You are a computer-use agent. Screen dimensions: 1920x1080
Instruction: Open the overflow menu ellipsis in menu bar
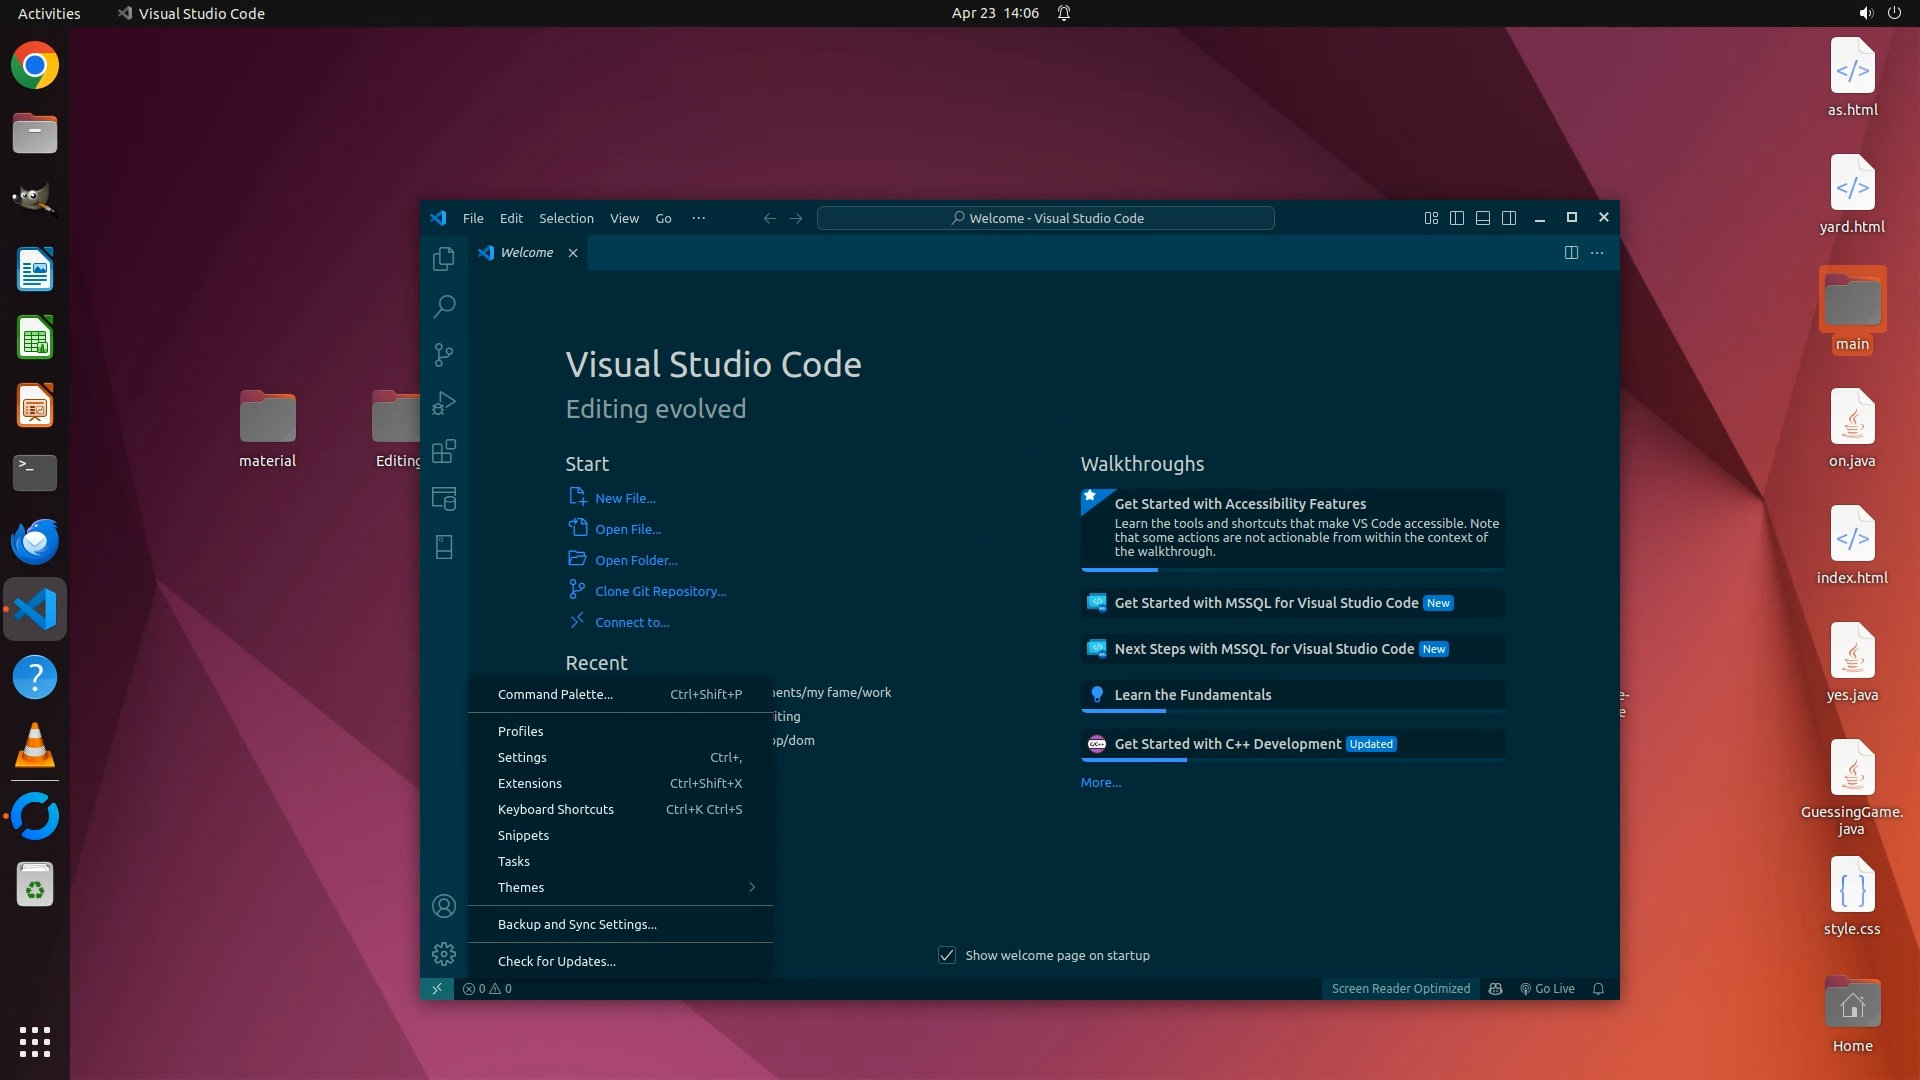698,218
